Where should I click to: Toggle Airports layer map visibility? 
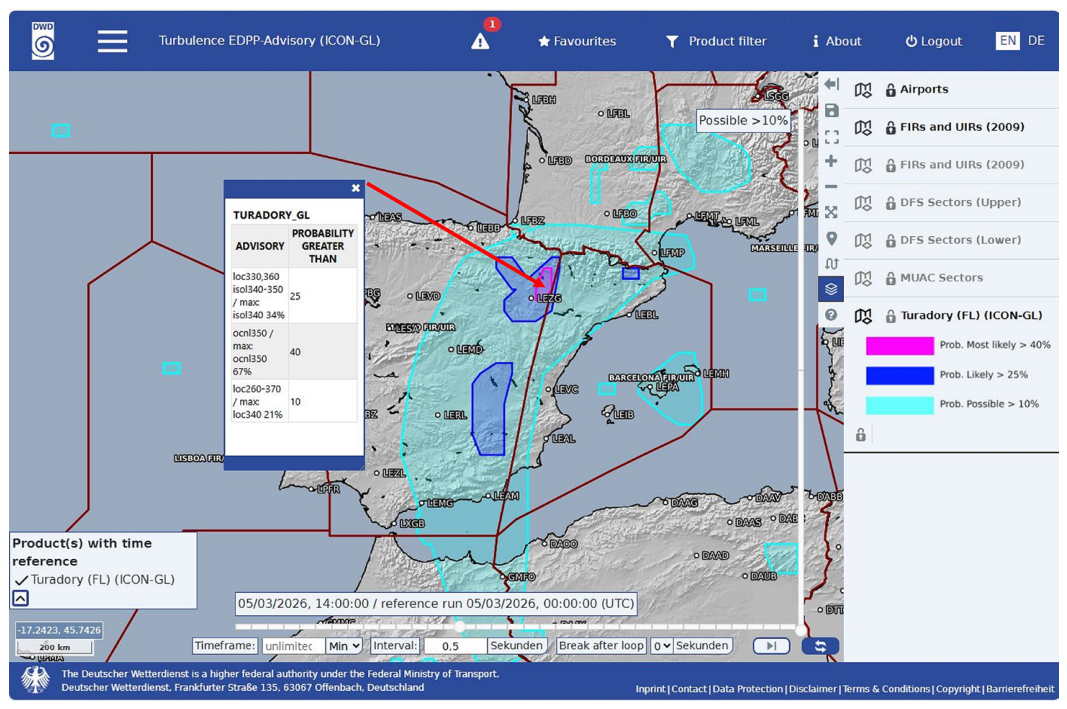[863, 90]
